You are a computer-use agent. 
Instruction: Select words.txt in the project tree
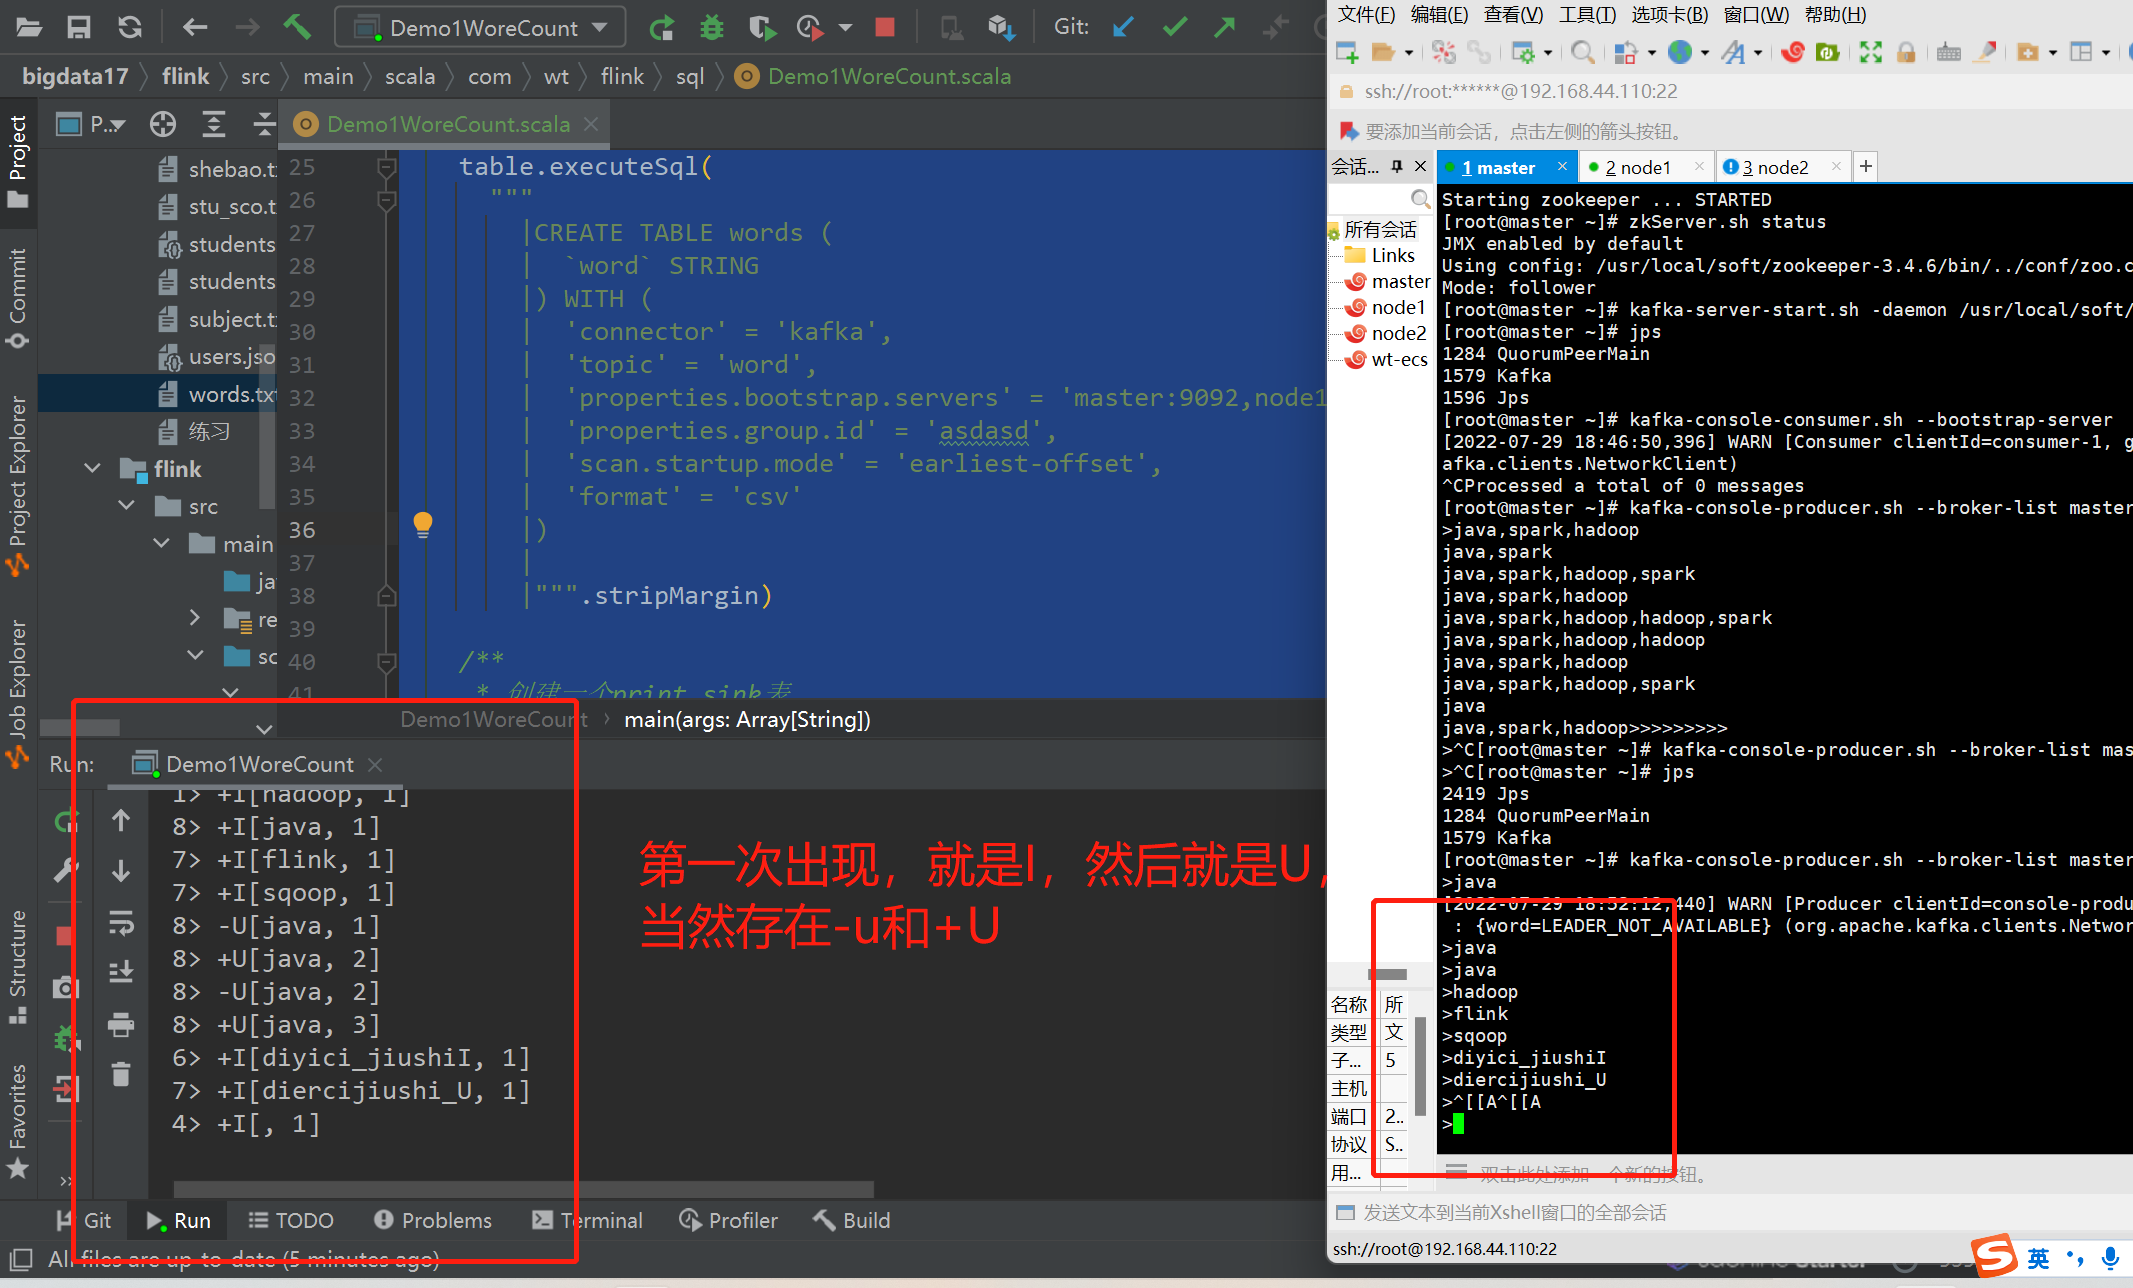pos(230,394)
